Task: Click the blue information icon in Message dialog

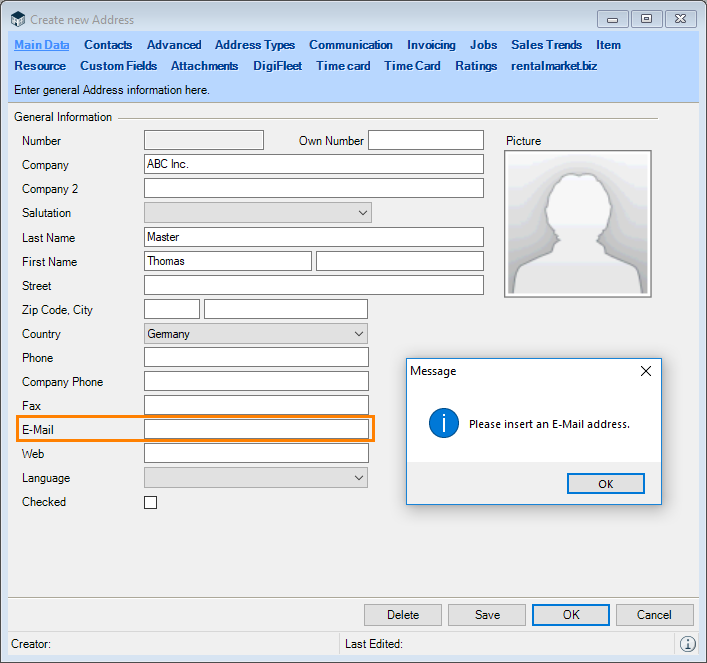Action: pyautogui.click(x=444, y=423)
